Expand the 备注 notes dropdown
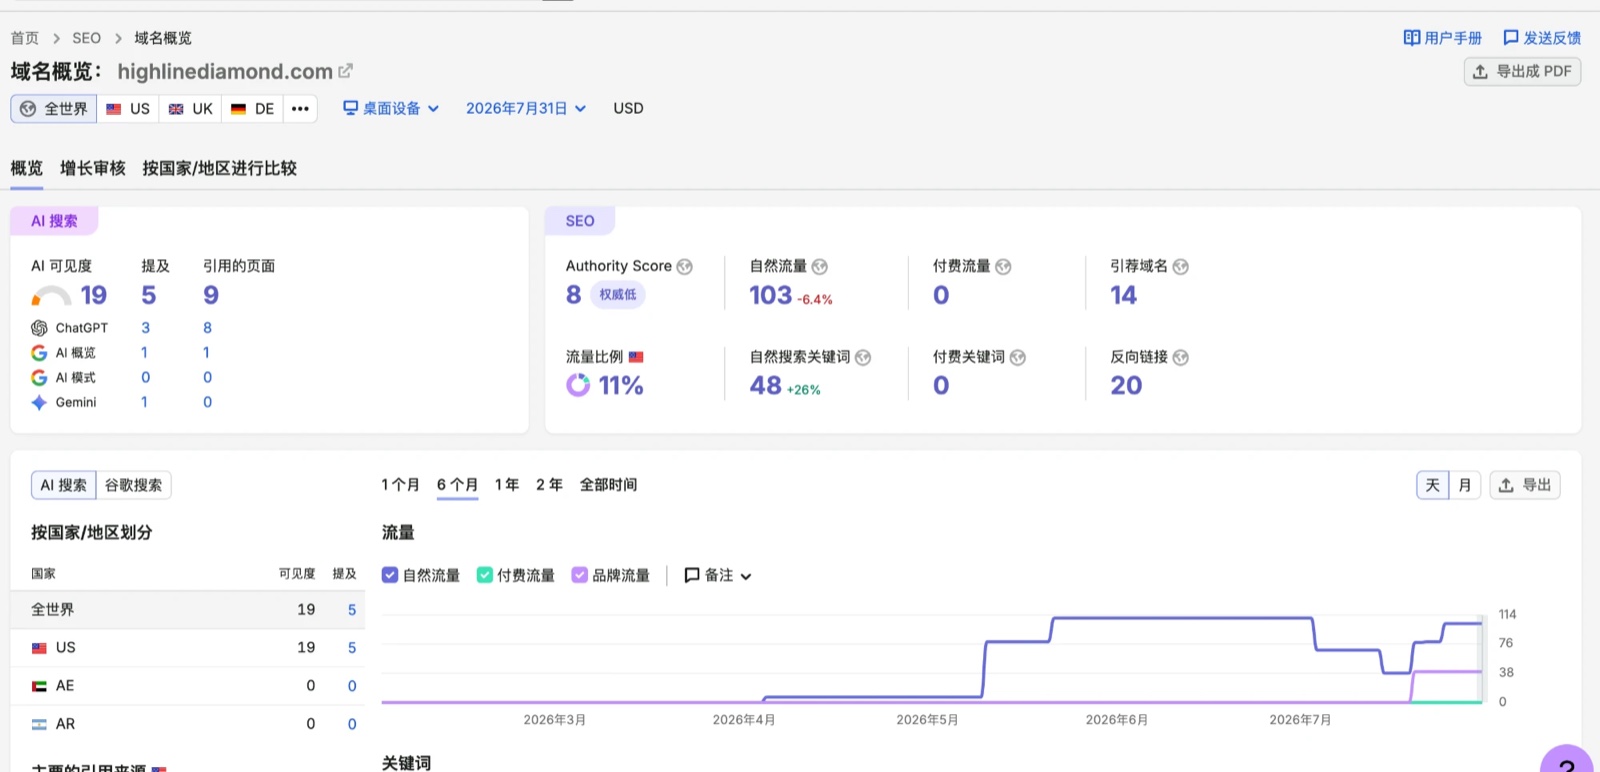Image resolution: width=1600 pixels, height=772 pixels. click(718, 575)
